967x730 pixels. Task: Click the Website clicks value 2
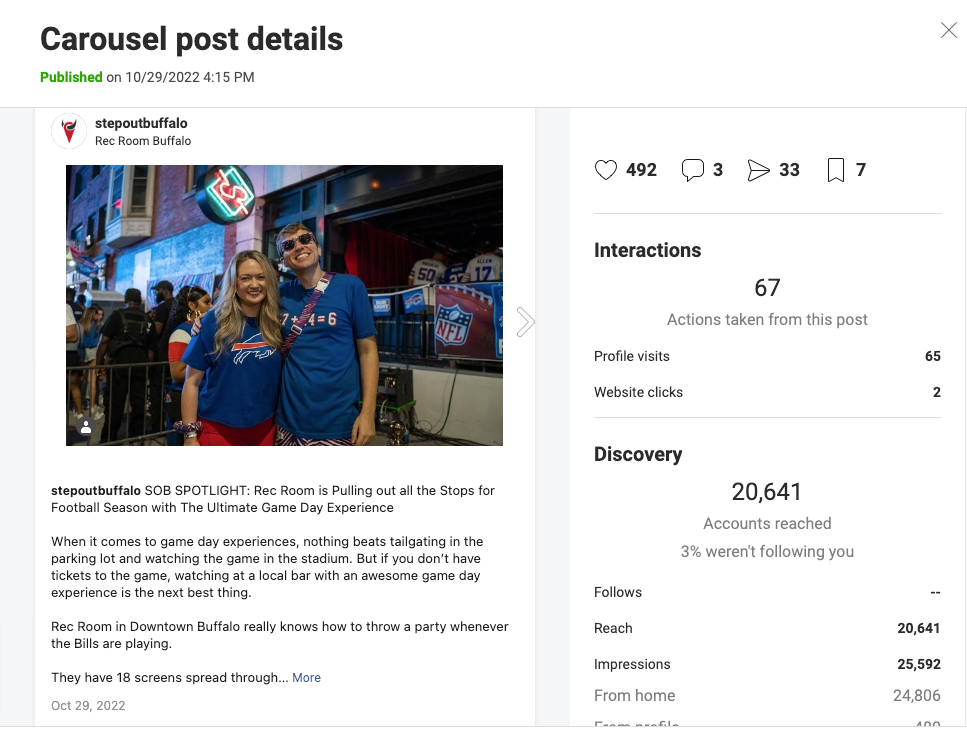click(x=937, y=392)
